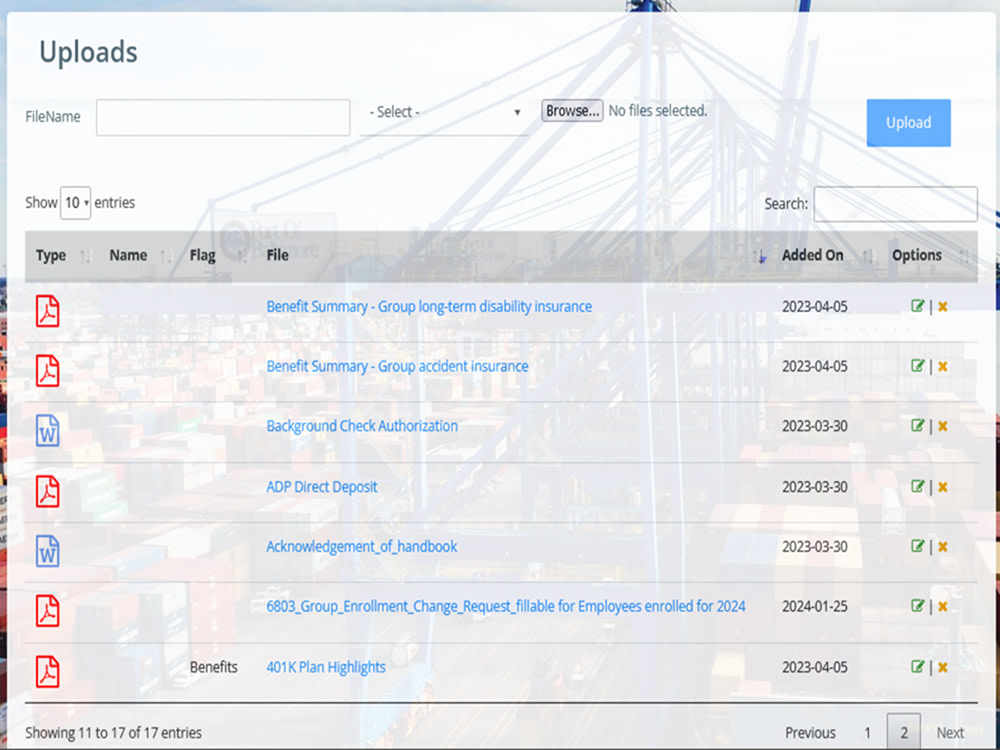Go to the Previous page
Screen dimensions: 1000x750
(x=810, y=733)
